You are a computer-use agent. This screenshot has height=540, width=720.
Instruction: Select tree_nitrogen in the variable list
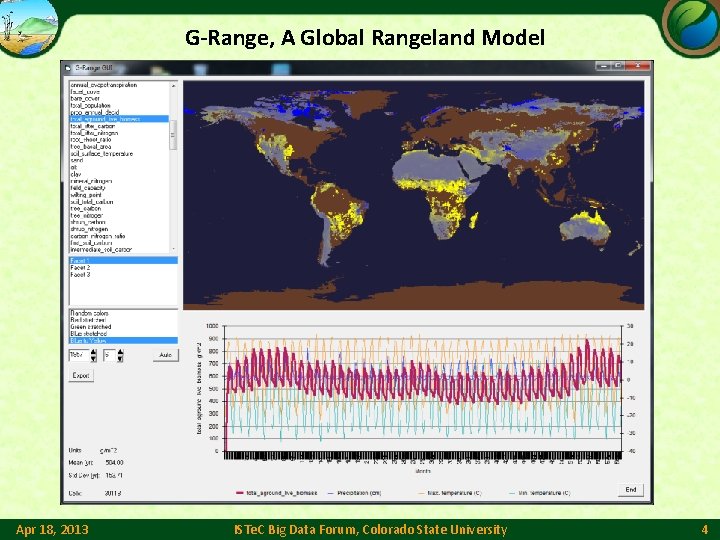click(87, 215)
